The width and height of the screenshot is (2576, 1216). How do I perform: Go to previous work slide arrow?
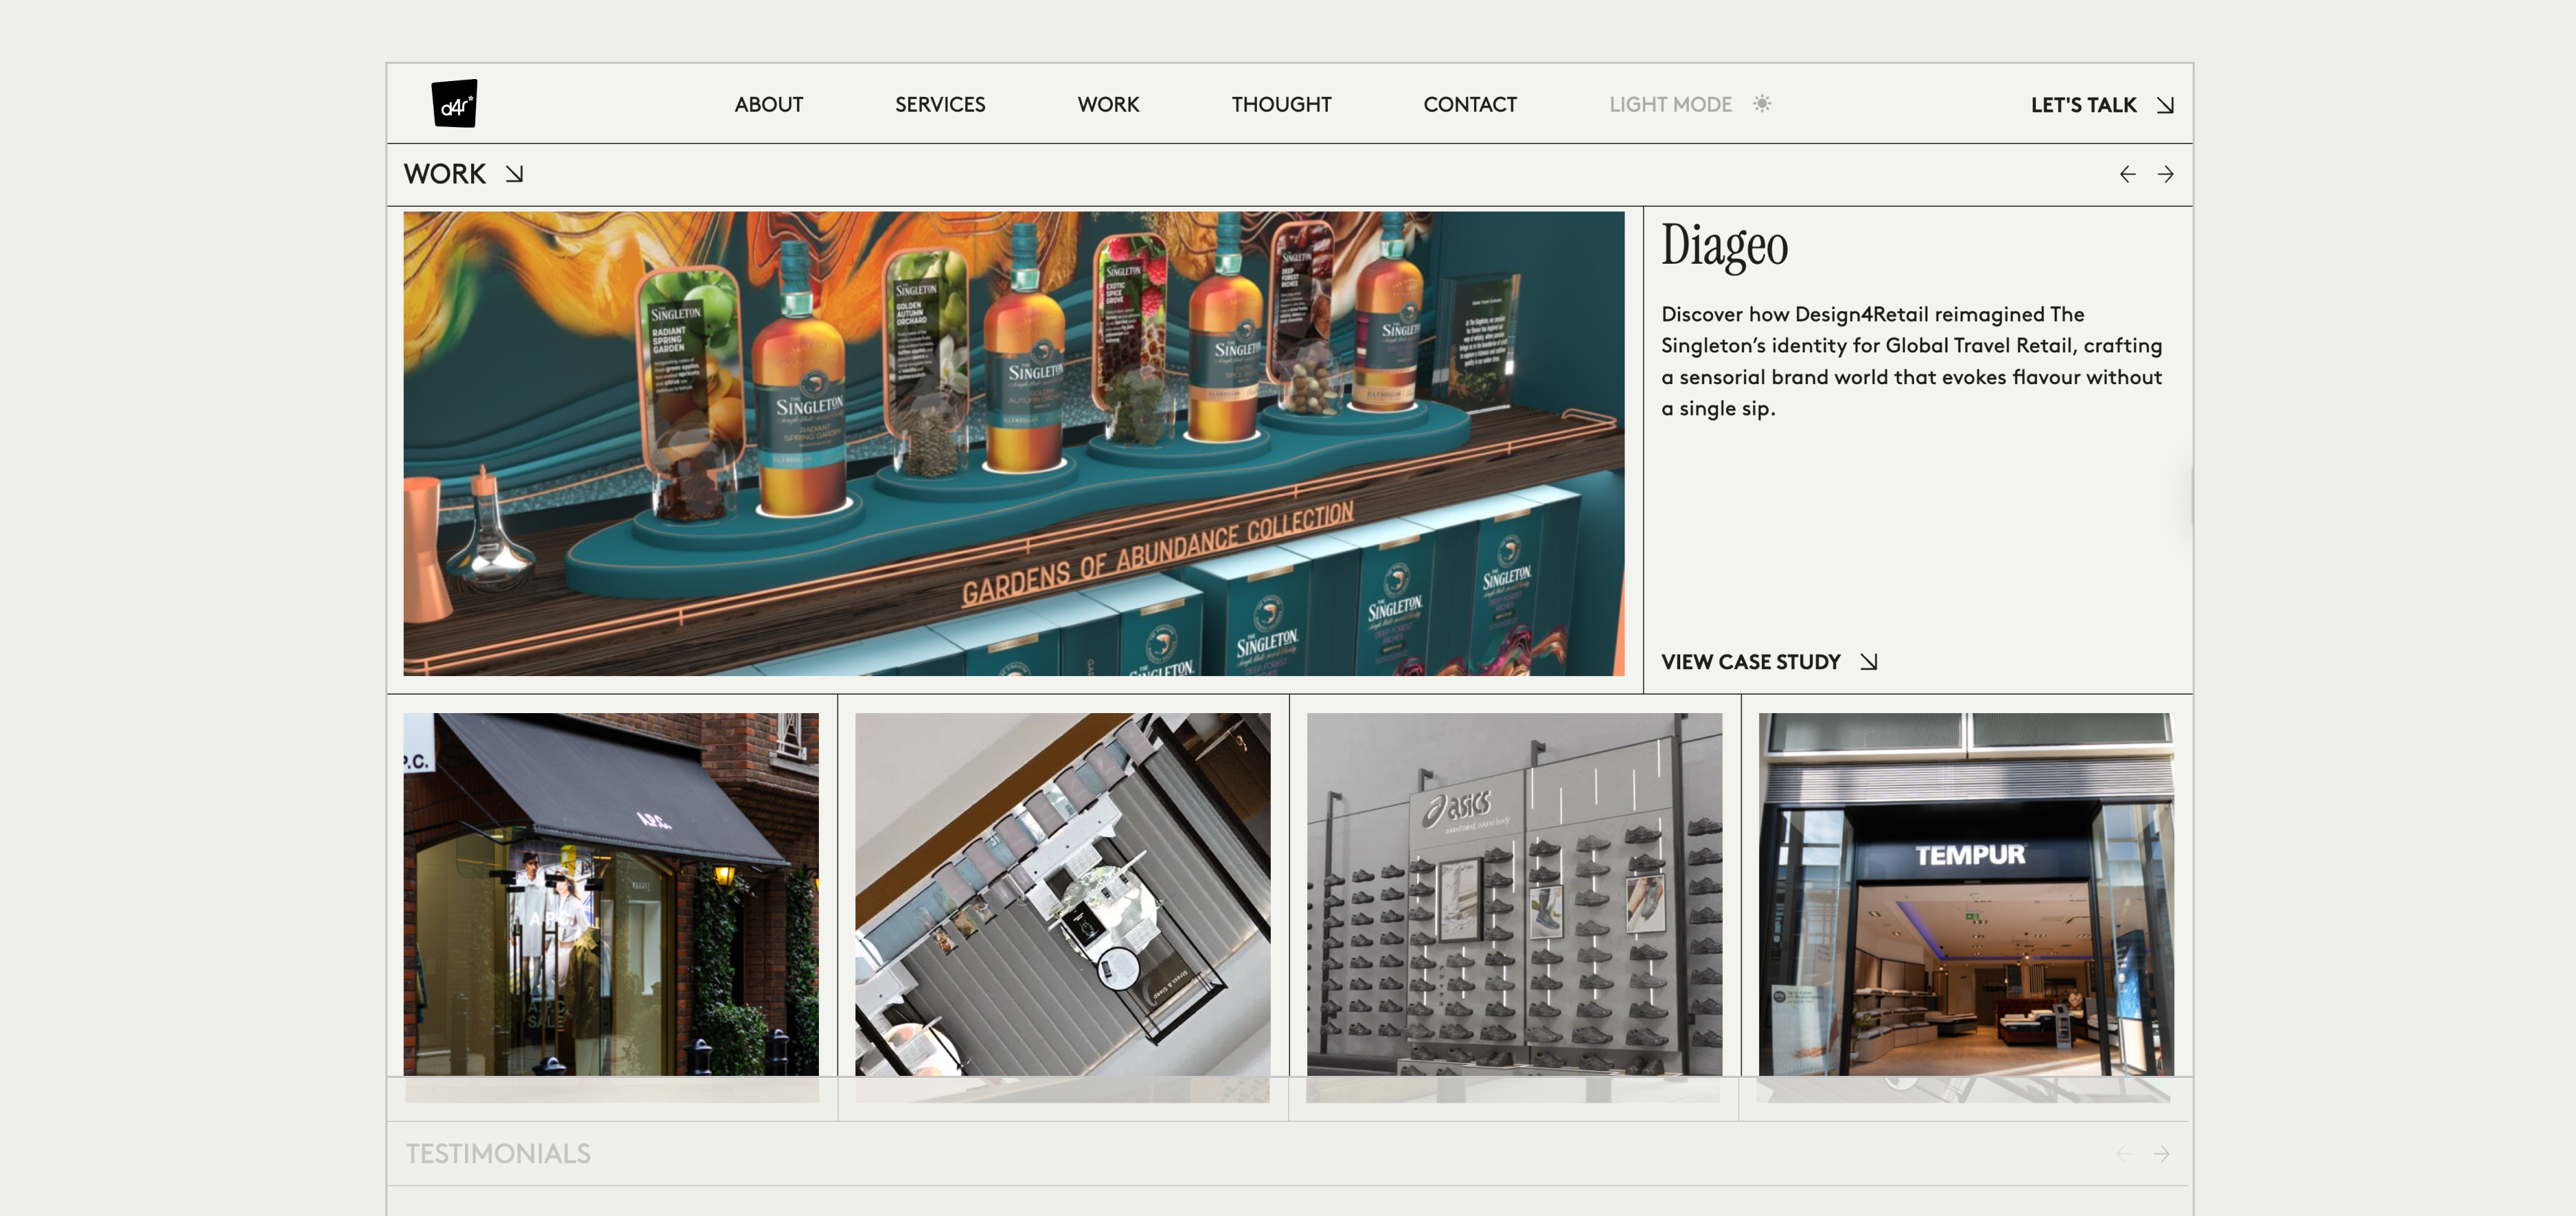click(x=2127, y=175)
